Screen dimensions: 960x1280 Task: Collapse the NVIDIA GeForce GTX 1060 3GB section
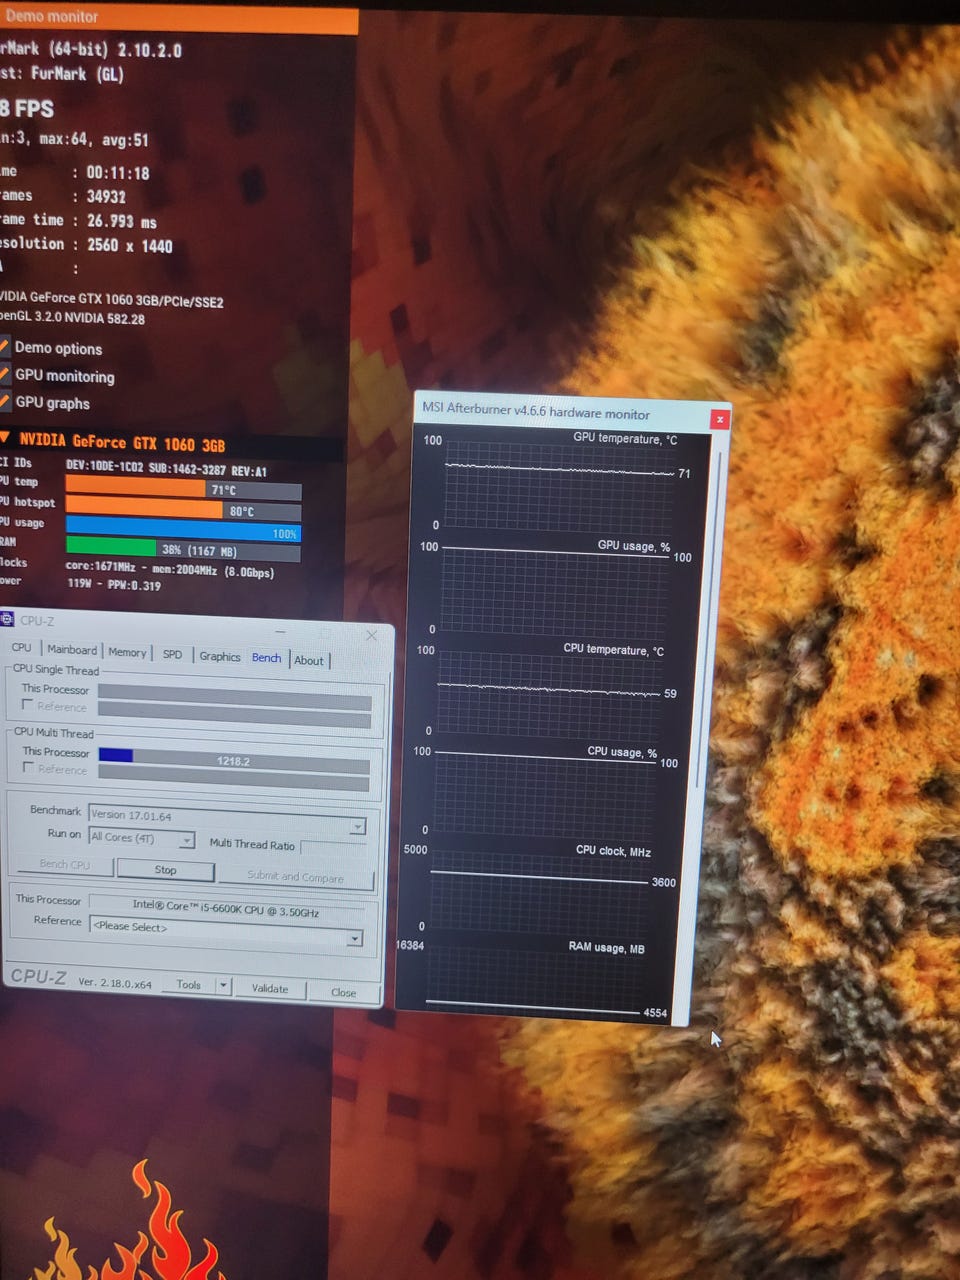[5, 438]
